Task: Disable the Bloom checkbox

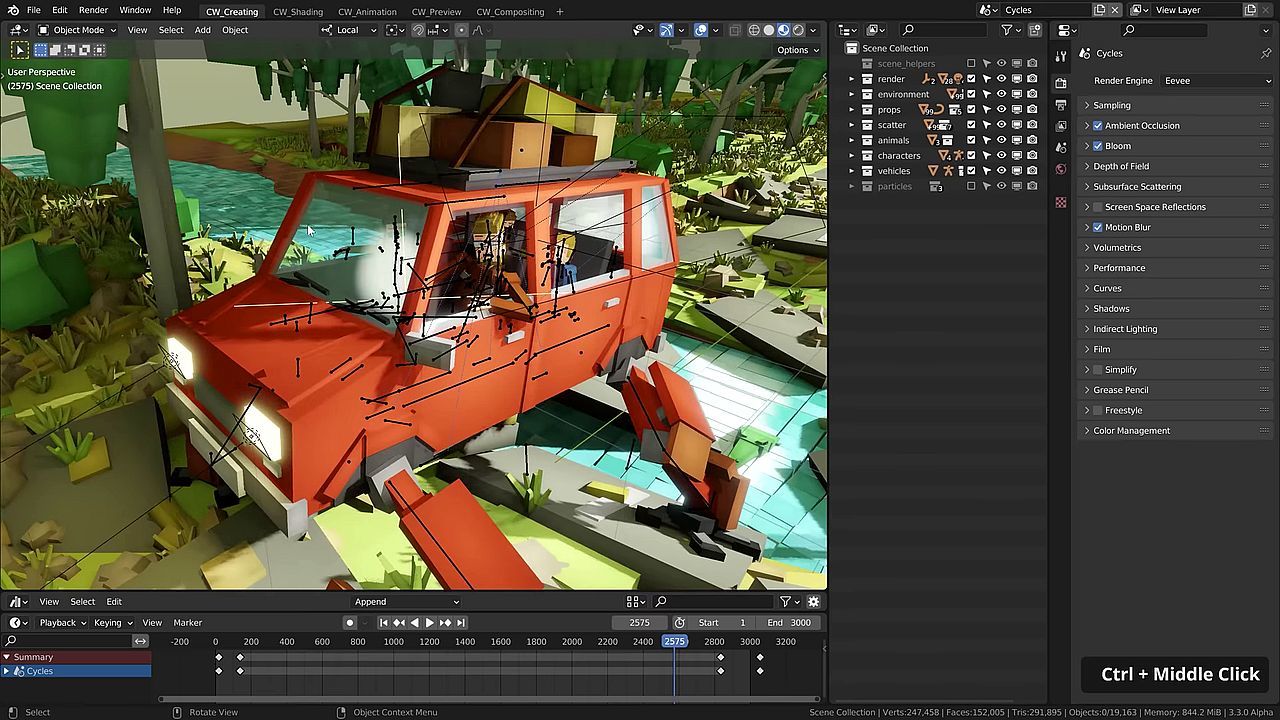Action: tap(1097, 146)
